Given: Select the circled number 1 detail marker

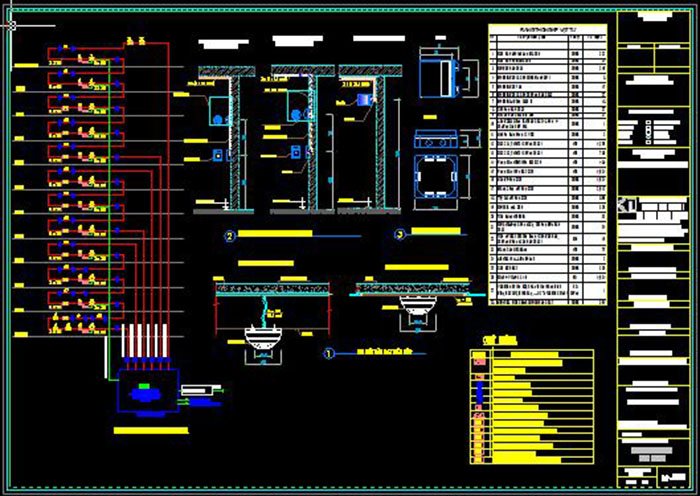Looking at the screenshot, I should [329, 353].
